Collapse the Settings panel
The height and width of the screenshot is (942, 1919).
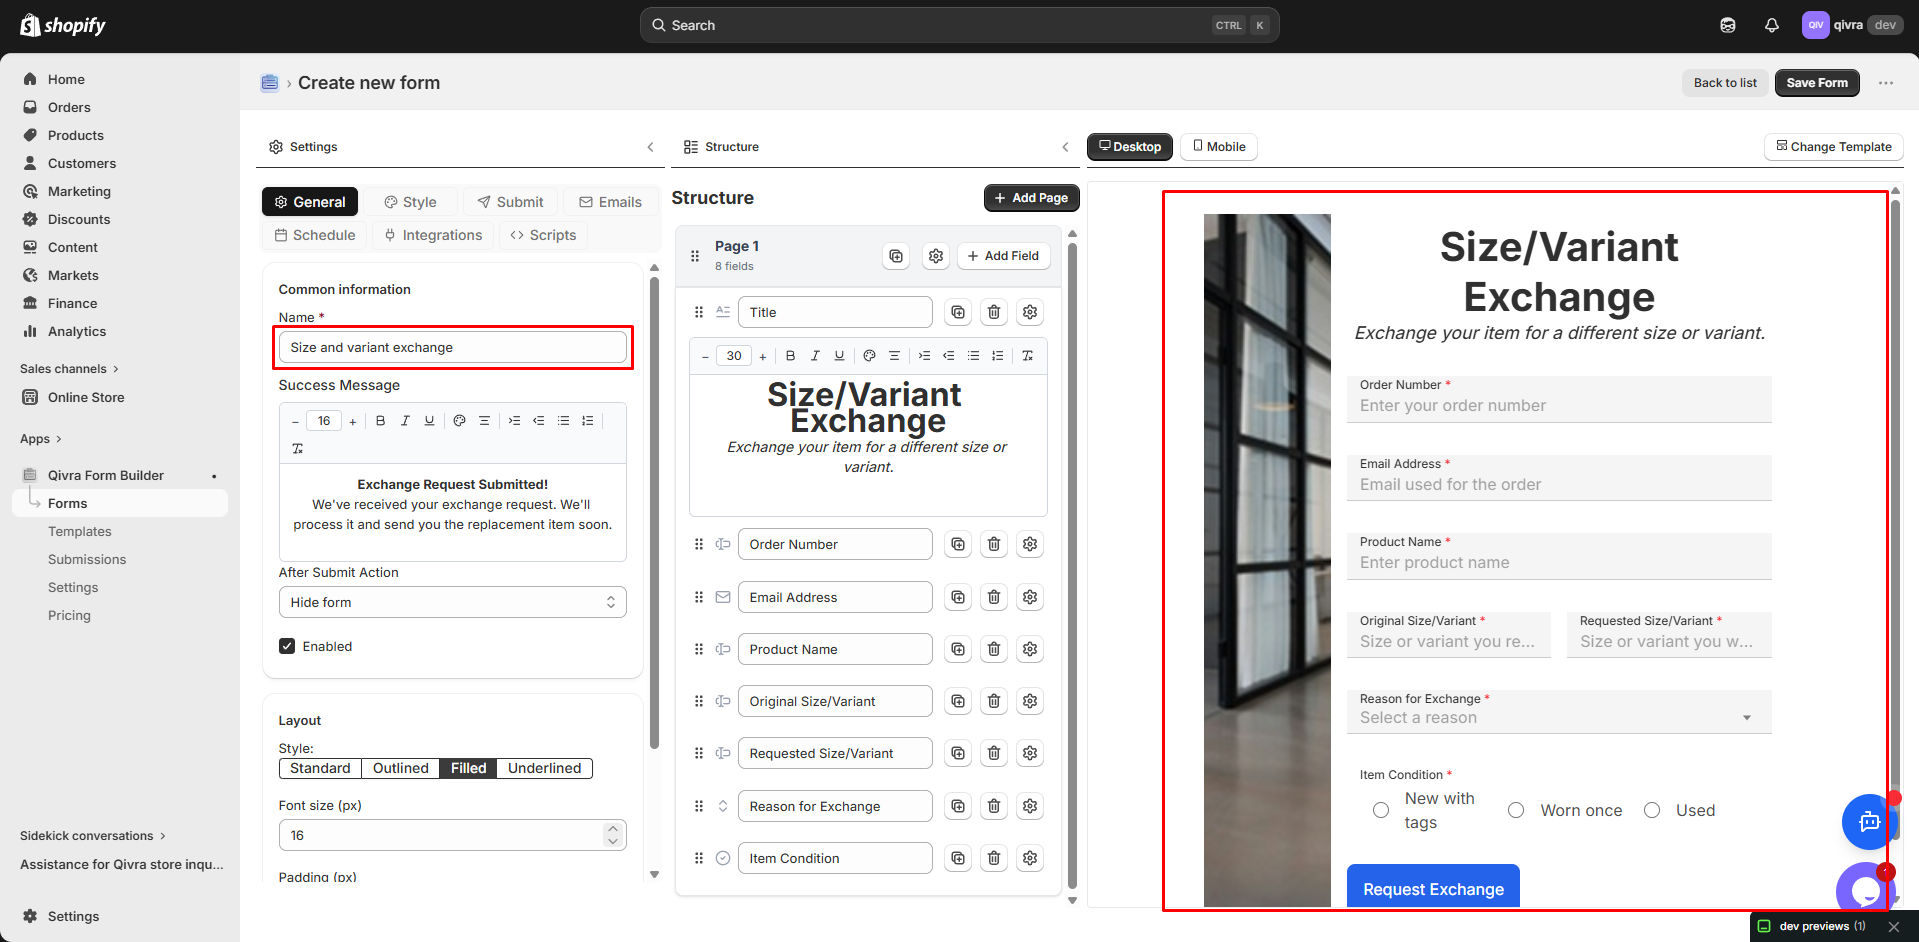click(650, 147)
